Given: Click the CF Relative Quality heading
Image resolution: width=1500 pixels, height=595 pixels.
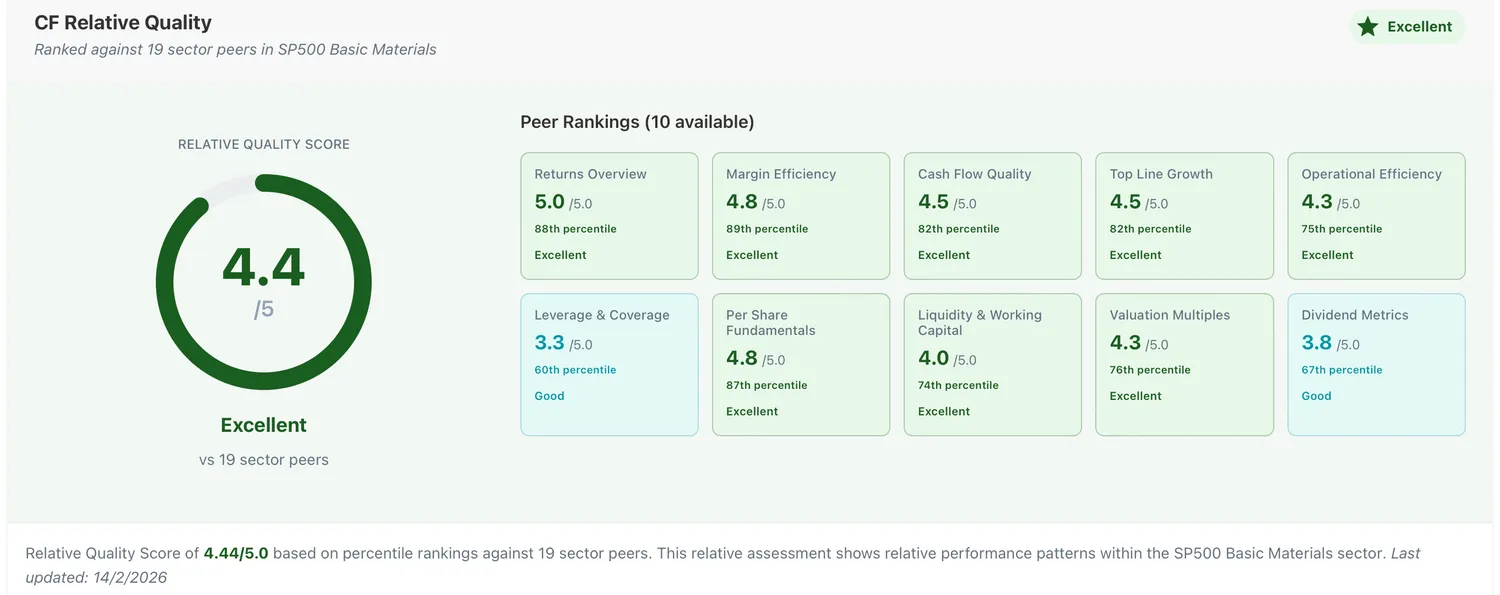Looking at the screenshot, I should [x=123, y=22].
